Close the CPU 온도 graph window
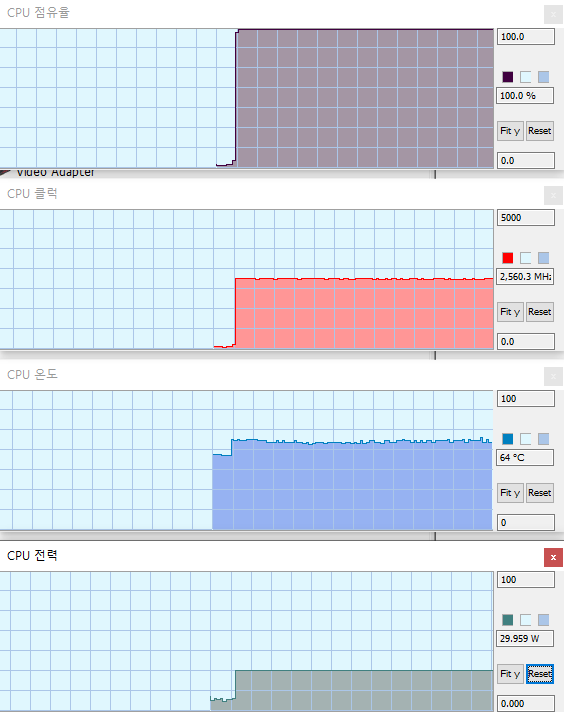Viewport: 564px width, 712px height. pyautogui.click(x=553, y=376)
